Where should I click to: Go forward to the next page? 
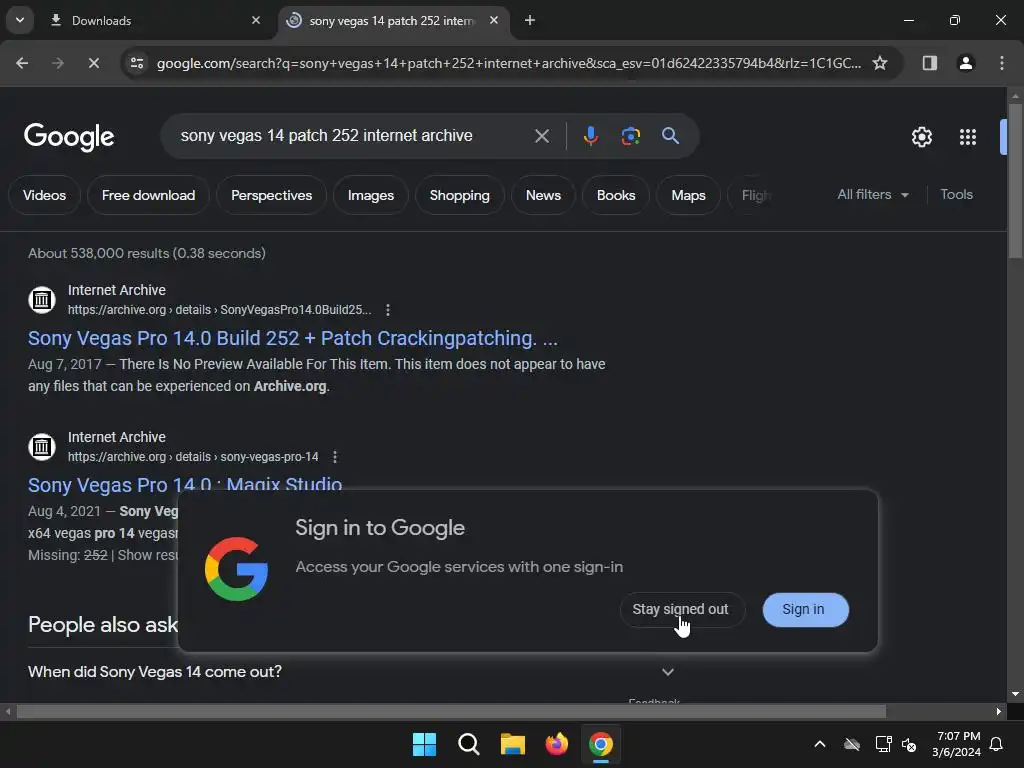(57, 63)
